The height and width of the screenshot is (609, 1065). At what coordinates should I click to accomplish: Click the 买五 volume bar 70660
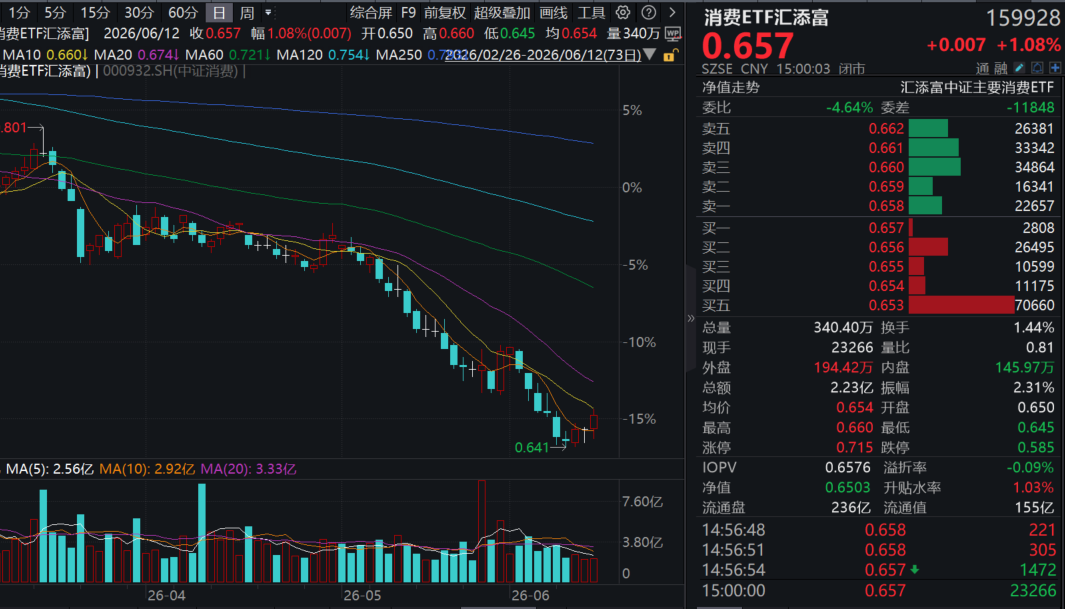tap(961, 305)
